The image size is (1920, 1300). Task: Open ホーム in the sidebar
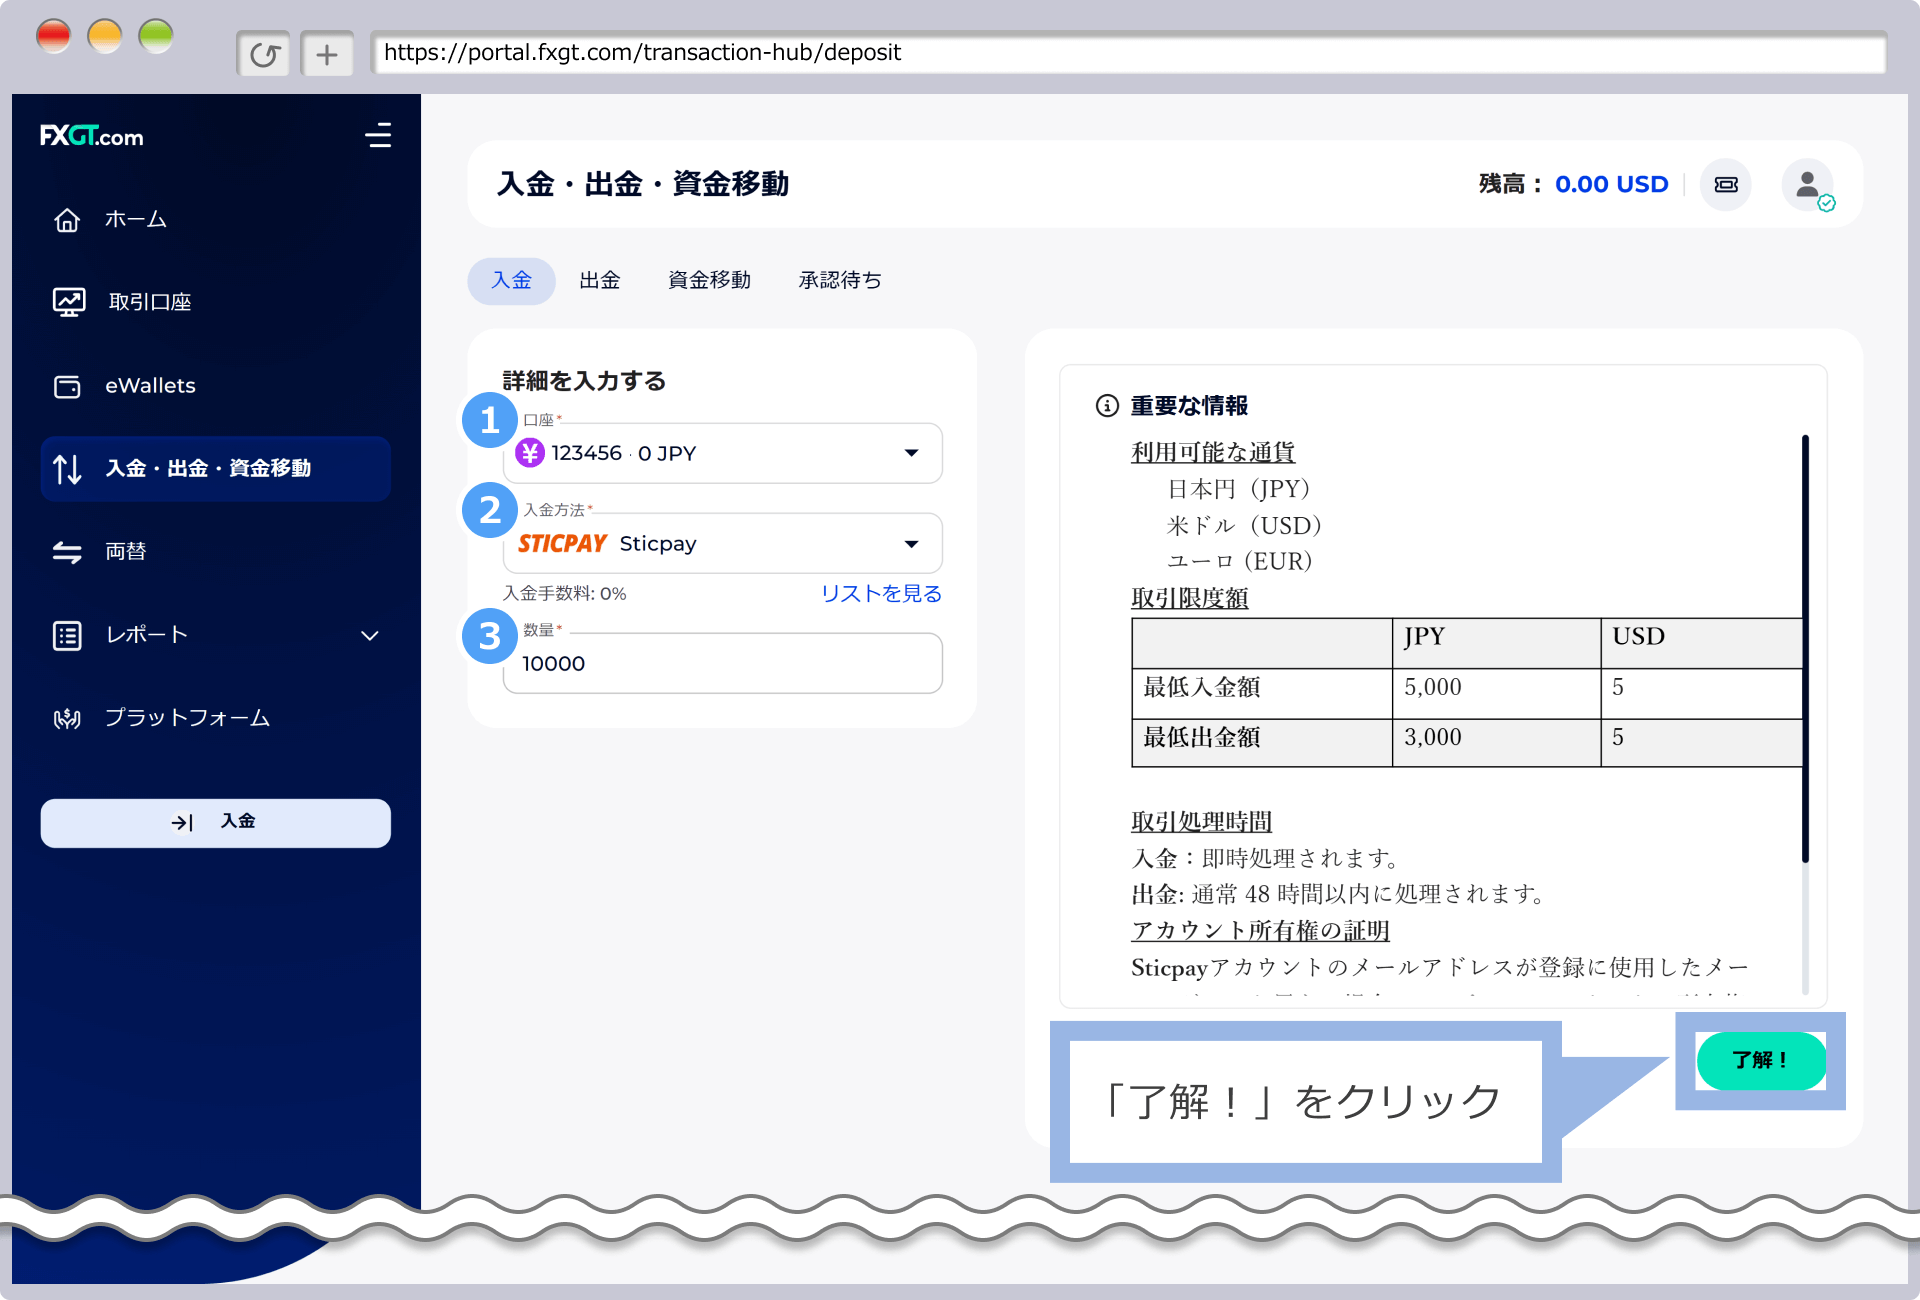pos(215,219)
